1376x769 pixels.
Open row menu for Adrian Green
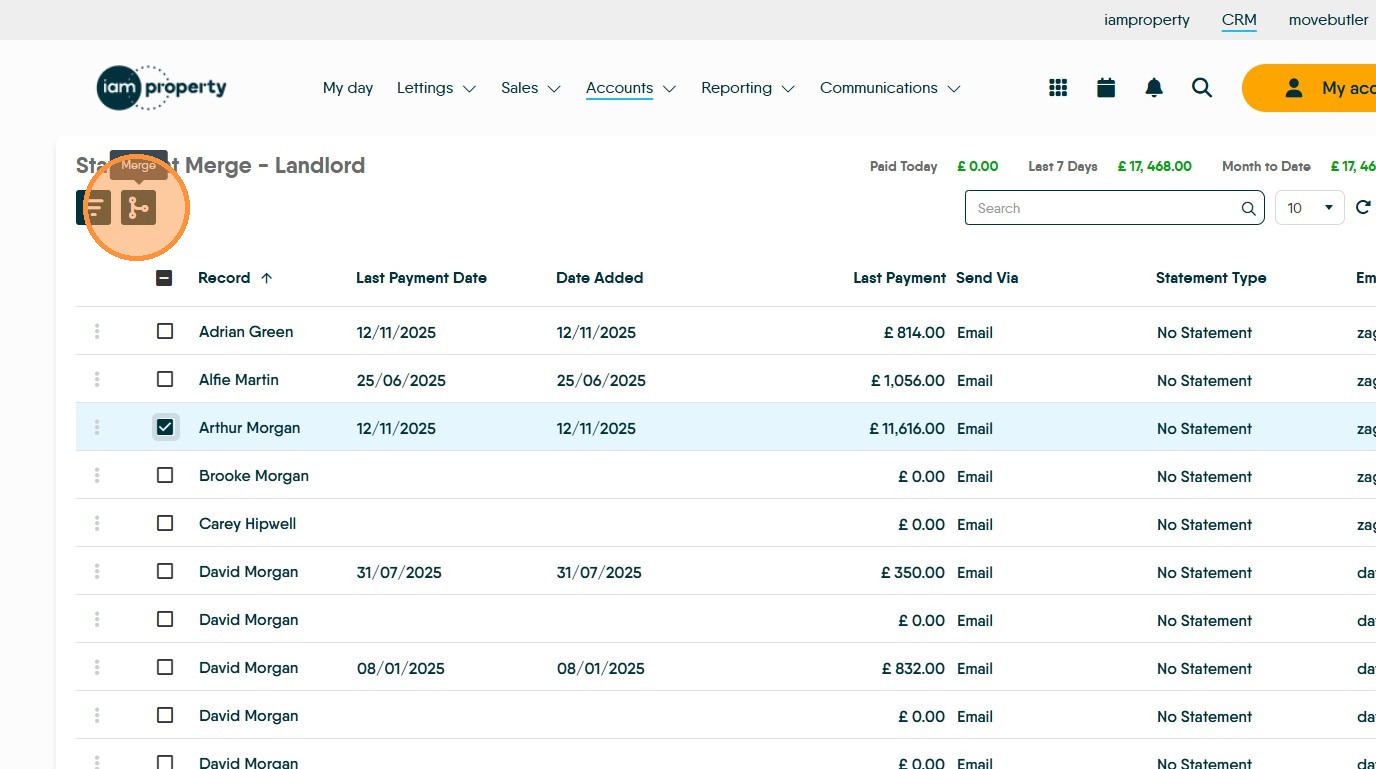[x=97, y=331]
